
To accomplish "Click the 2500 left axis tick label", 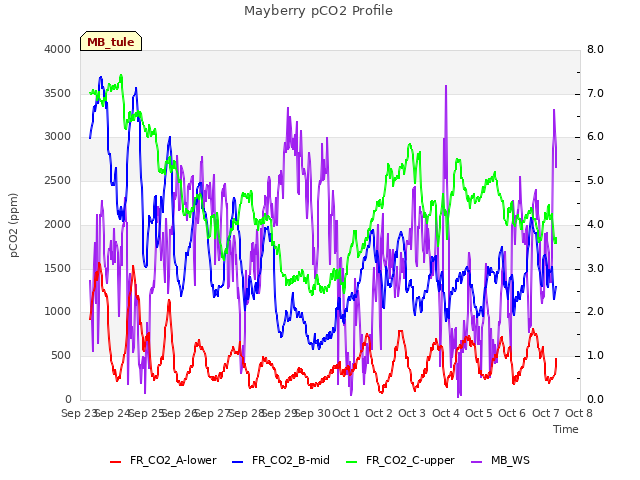I will coord(58,180).
